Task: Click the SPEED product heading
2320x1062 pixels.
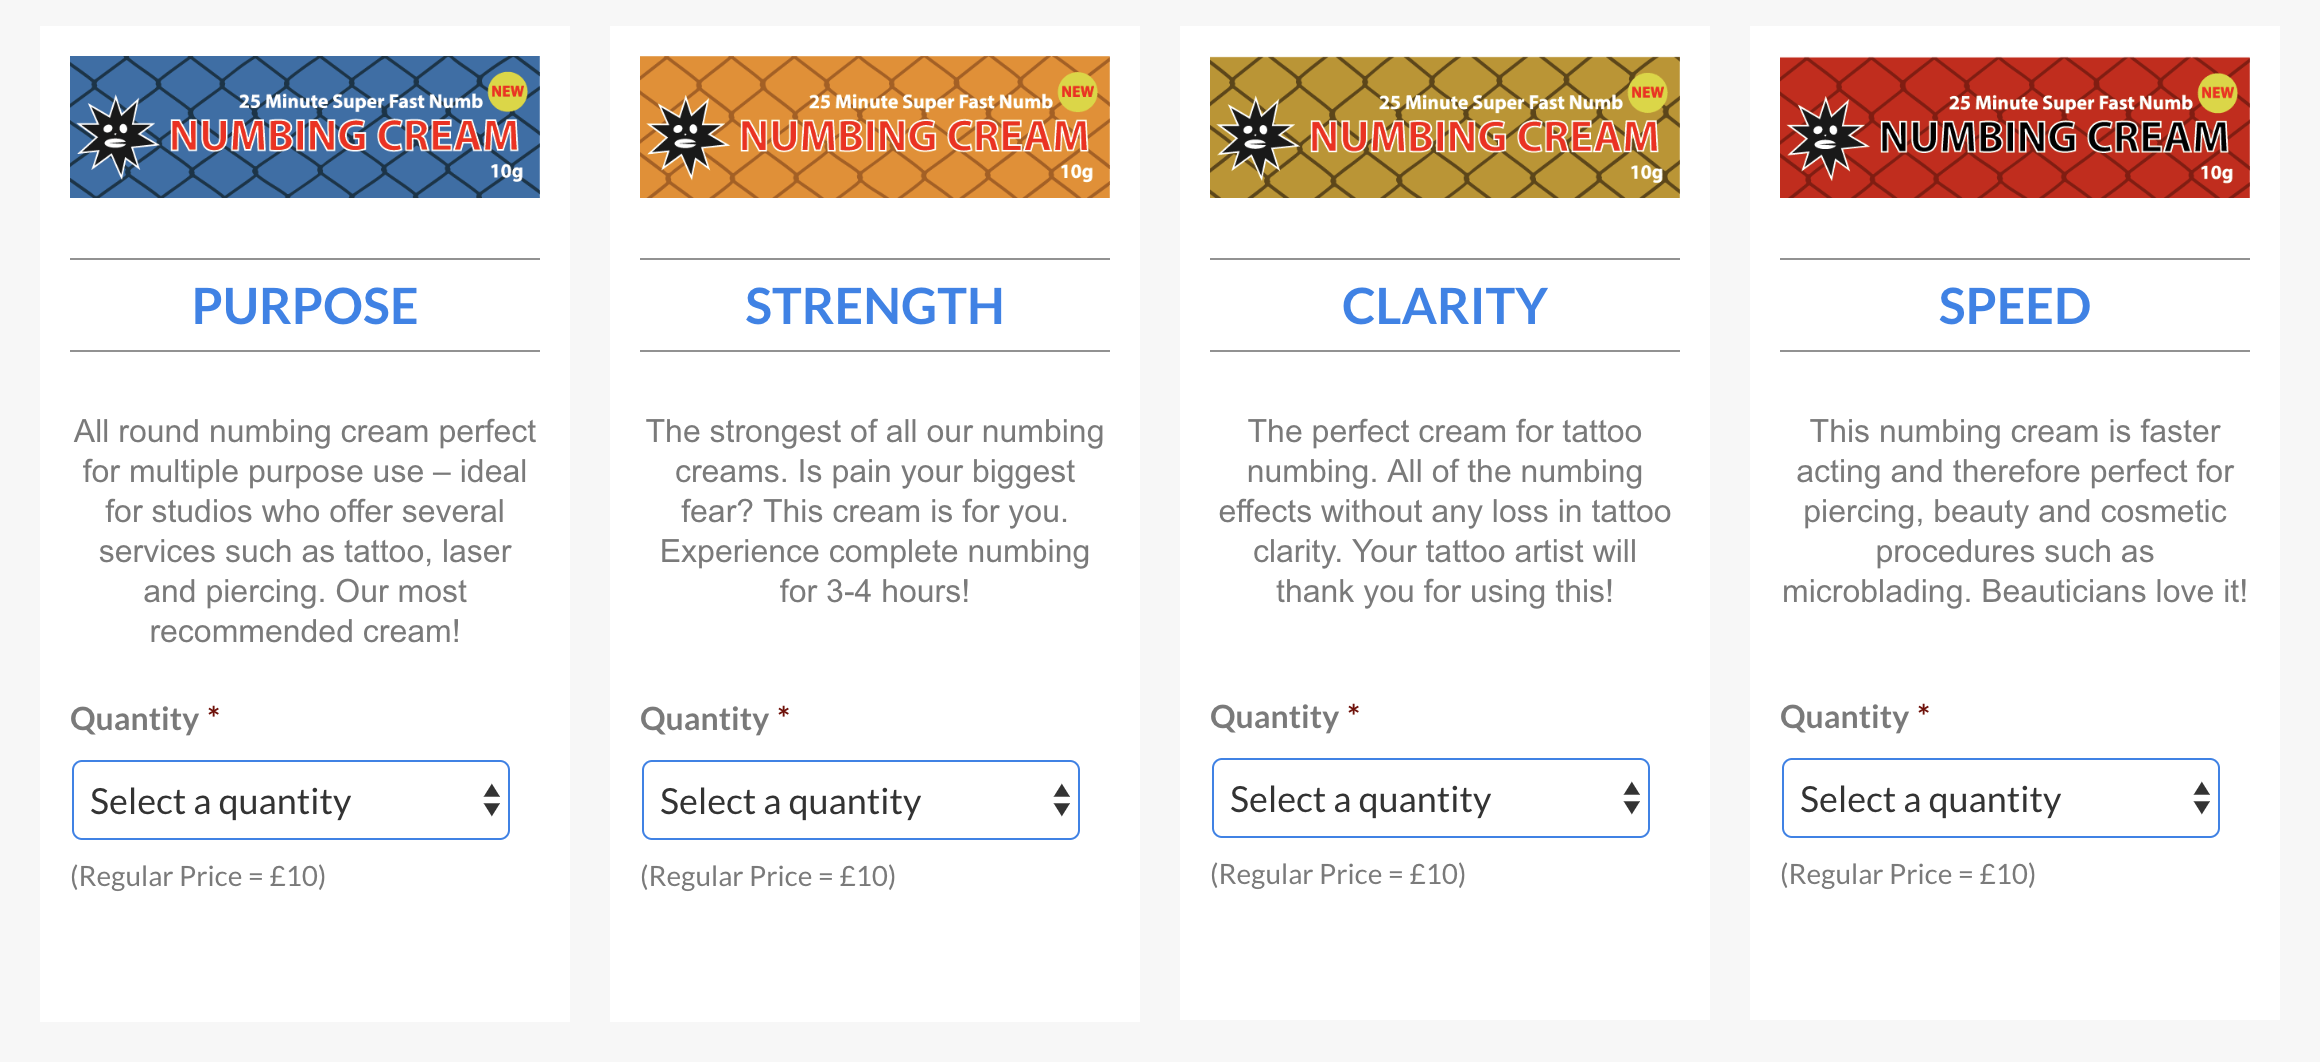Action: 2015,306
